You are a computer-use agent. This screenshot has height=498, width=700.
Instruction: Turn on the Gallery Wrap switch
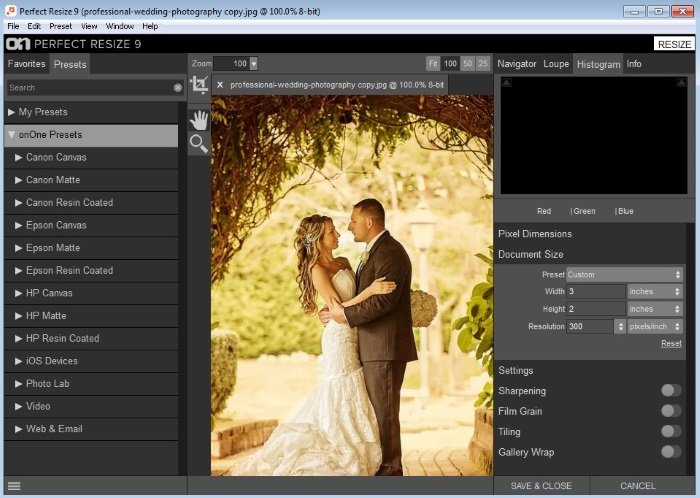click(671, 452)
